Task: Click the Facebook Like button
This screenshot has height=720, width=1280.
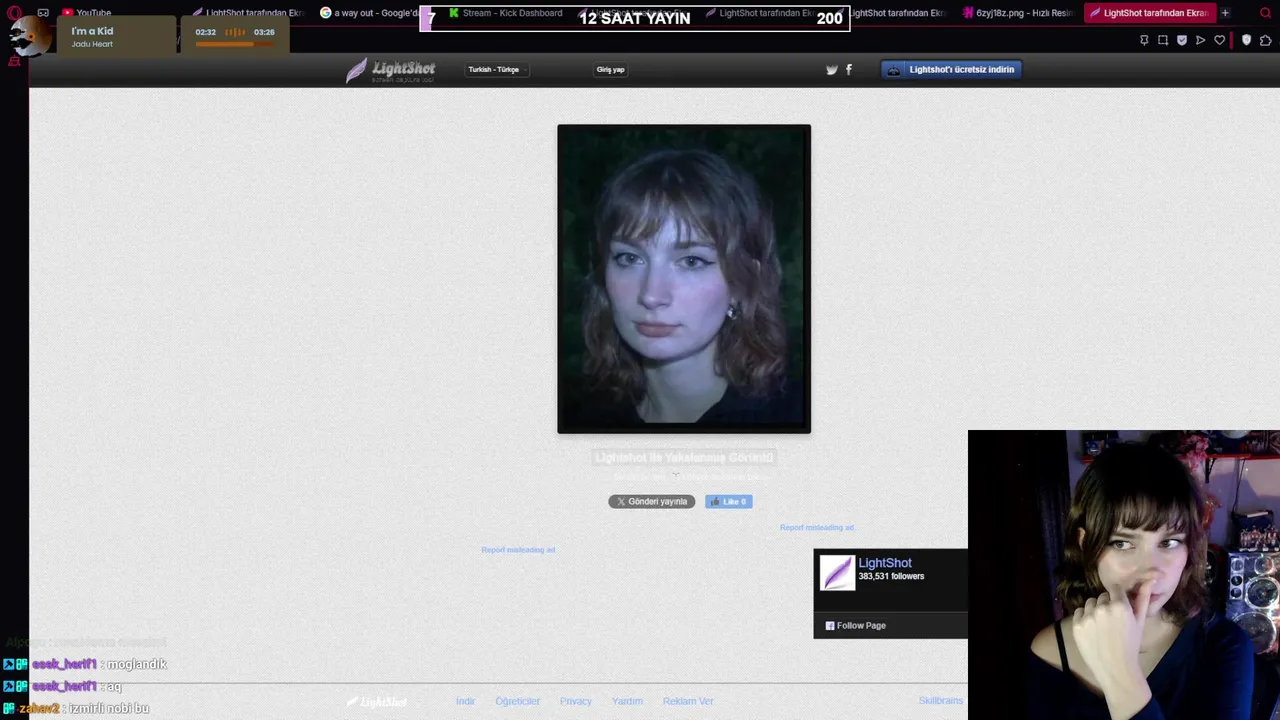Action: pos(729,501)
